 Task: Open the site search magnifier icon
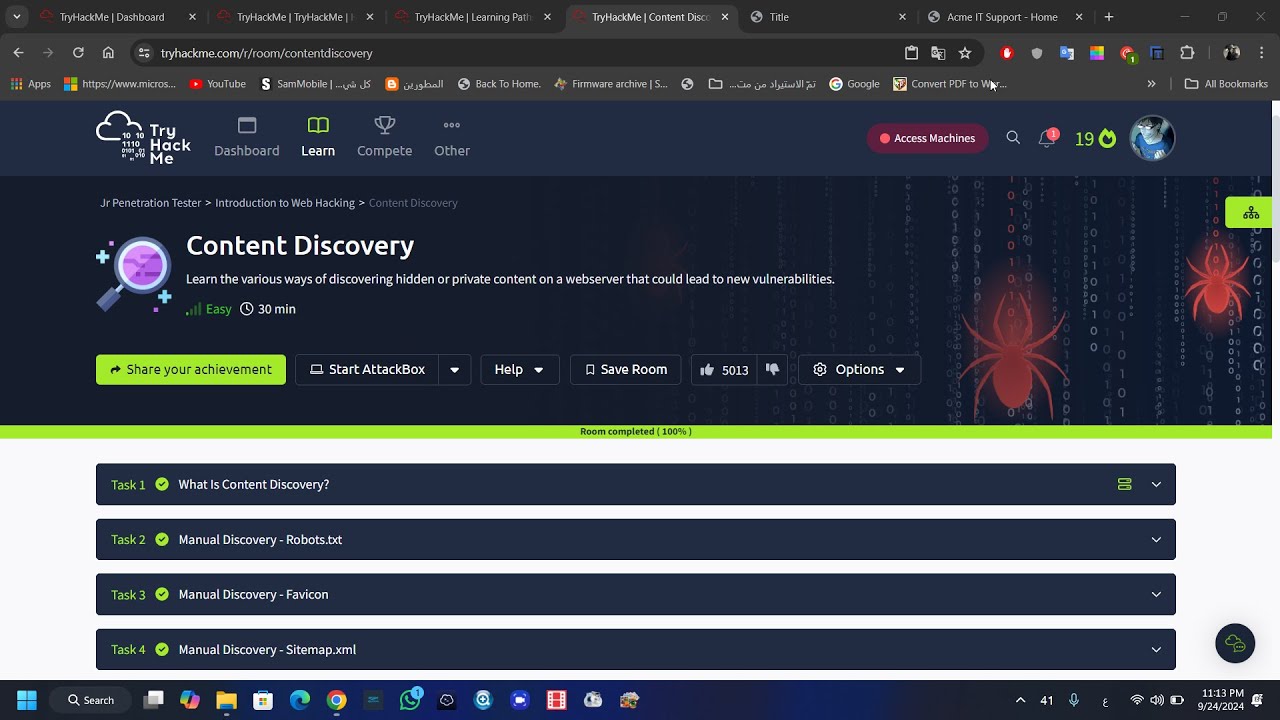1013,138
